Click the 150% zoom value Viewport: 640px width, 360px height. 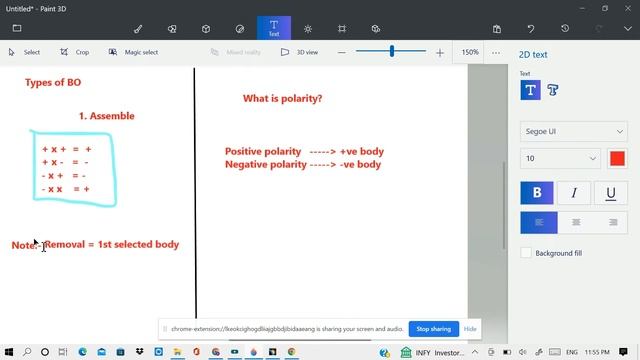pyautogui.click(x=470, y=52)
